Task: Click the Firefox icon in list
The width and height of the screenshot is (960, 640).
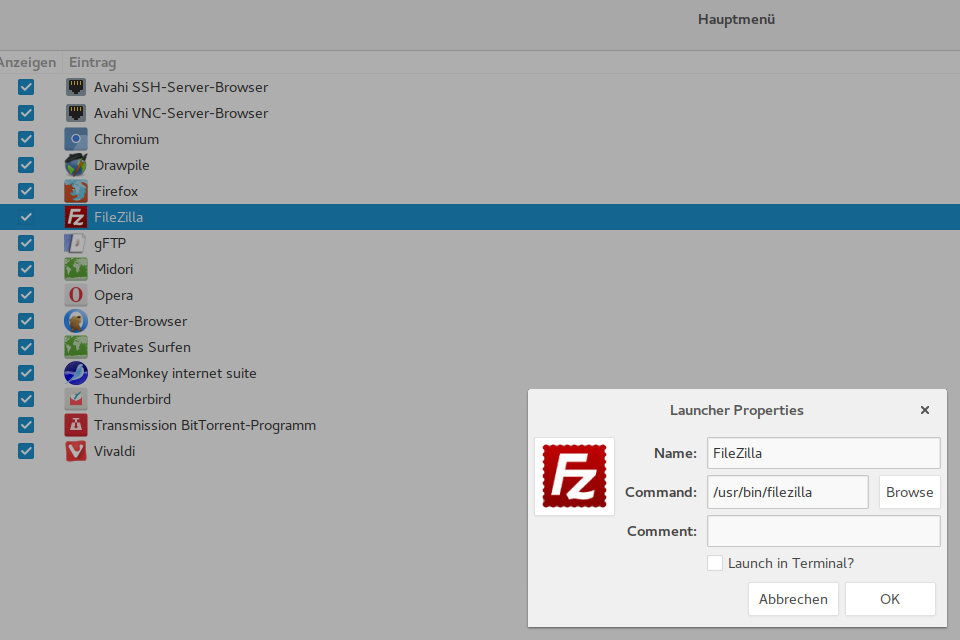Action: click(76, 191)
